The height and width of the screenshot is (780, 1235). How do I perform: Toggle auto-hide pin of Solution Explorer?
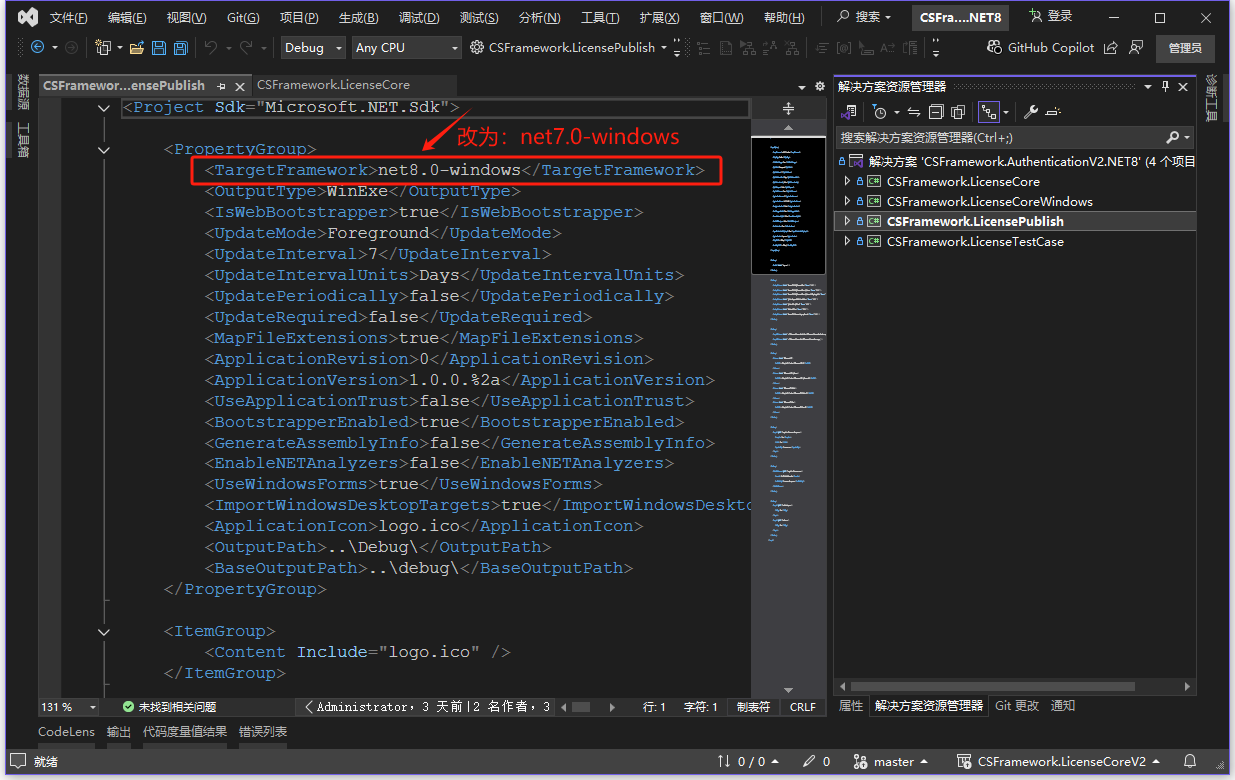tap(1165, 87)
